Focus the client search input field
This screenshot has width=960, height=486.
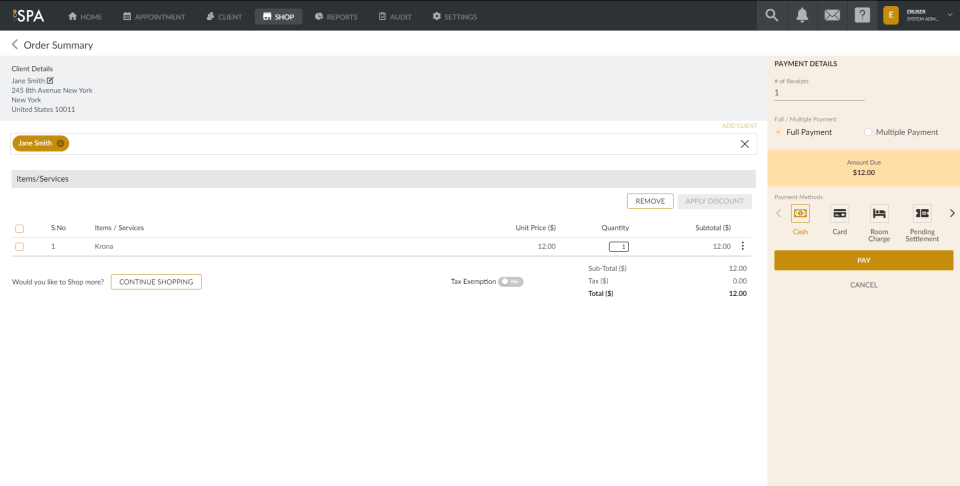click(x=383, y=144)
